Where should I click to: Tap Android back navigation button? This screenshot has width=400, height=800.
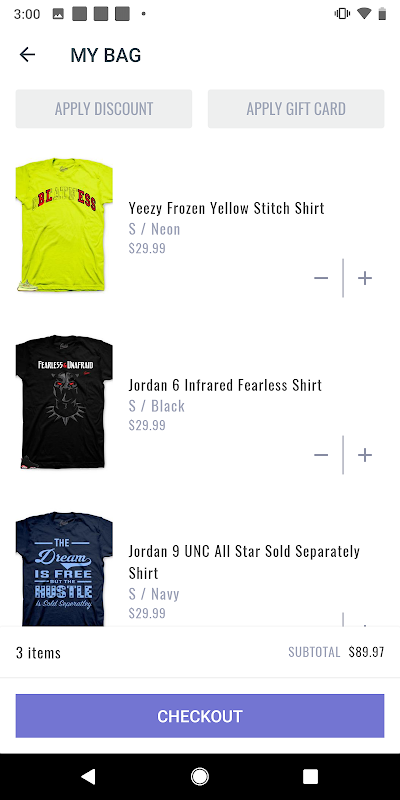point(88,777)
